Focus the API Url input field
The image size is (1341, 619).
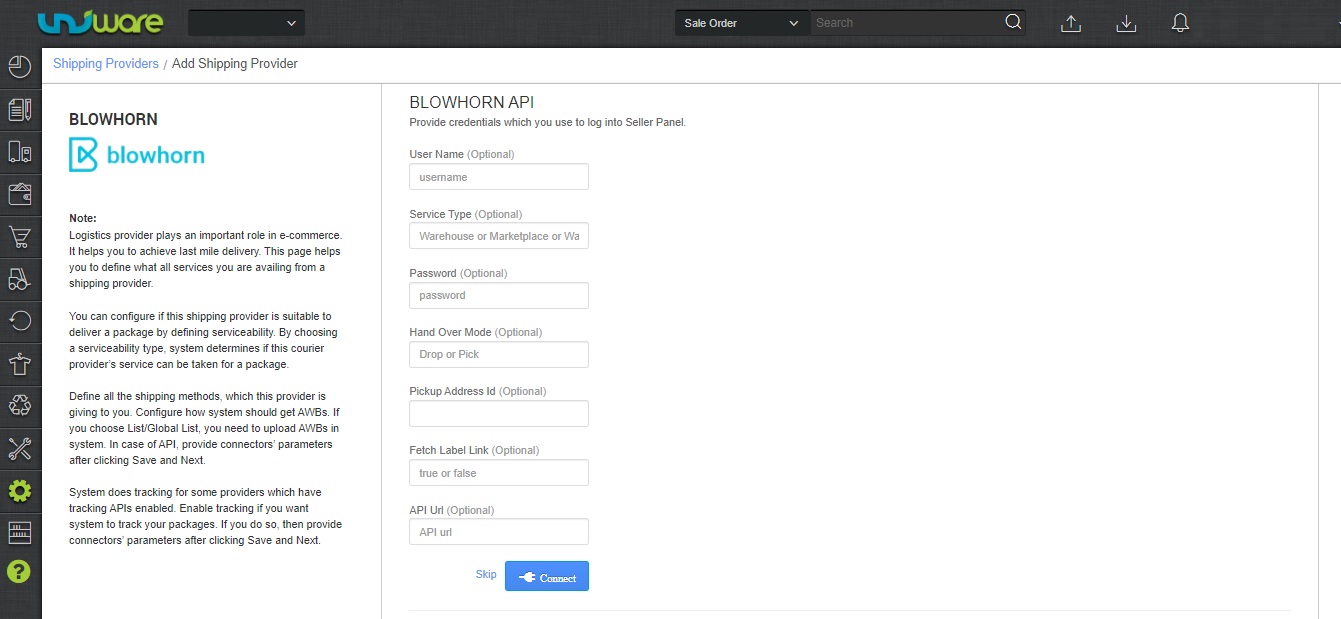(x=499, y=532)
